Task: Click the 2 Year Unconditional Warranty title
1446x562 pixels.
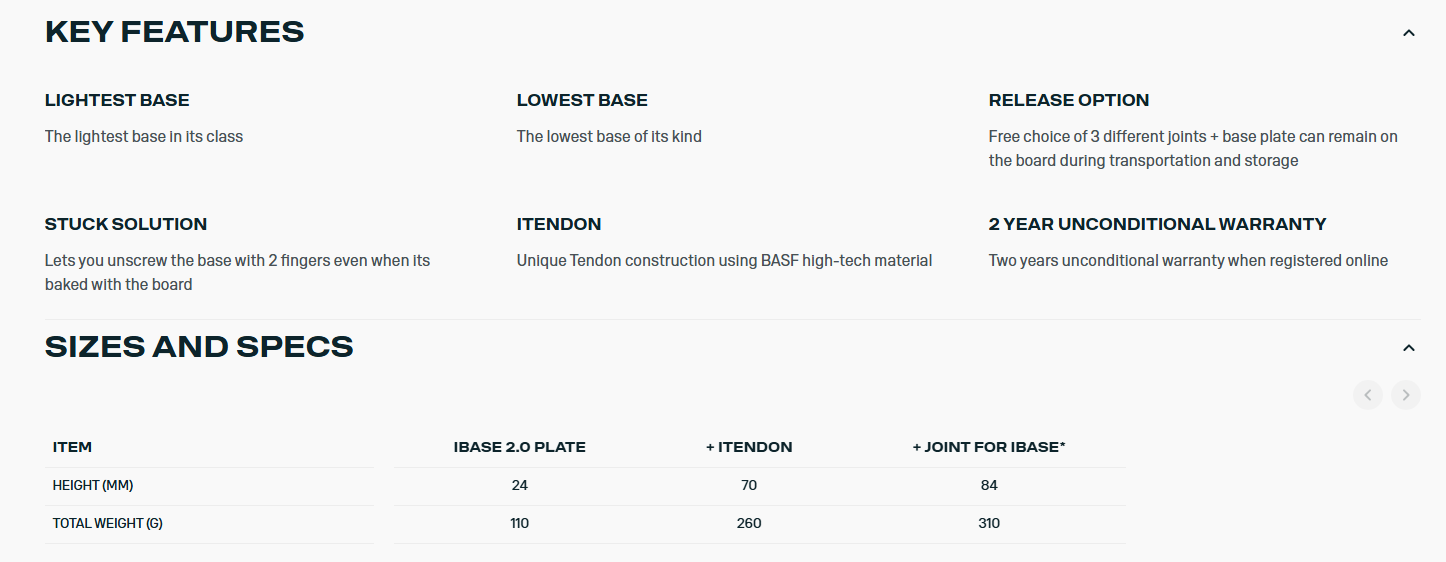Action: click(x=1157, y=224)
